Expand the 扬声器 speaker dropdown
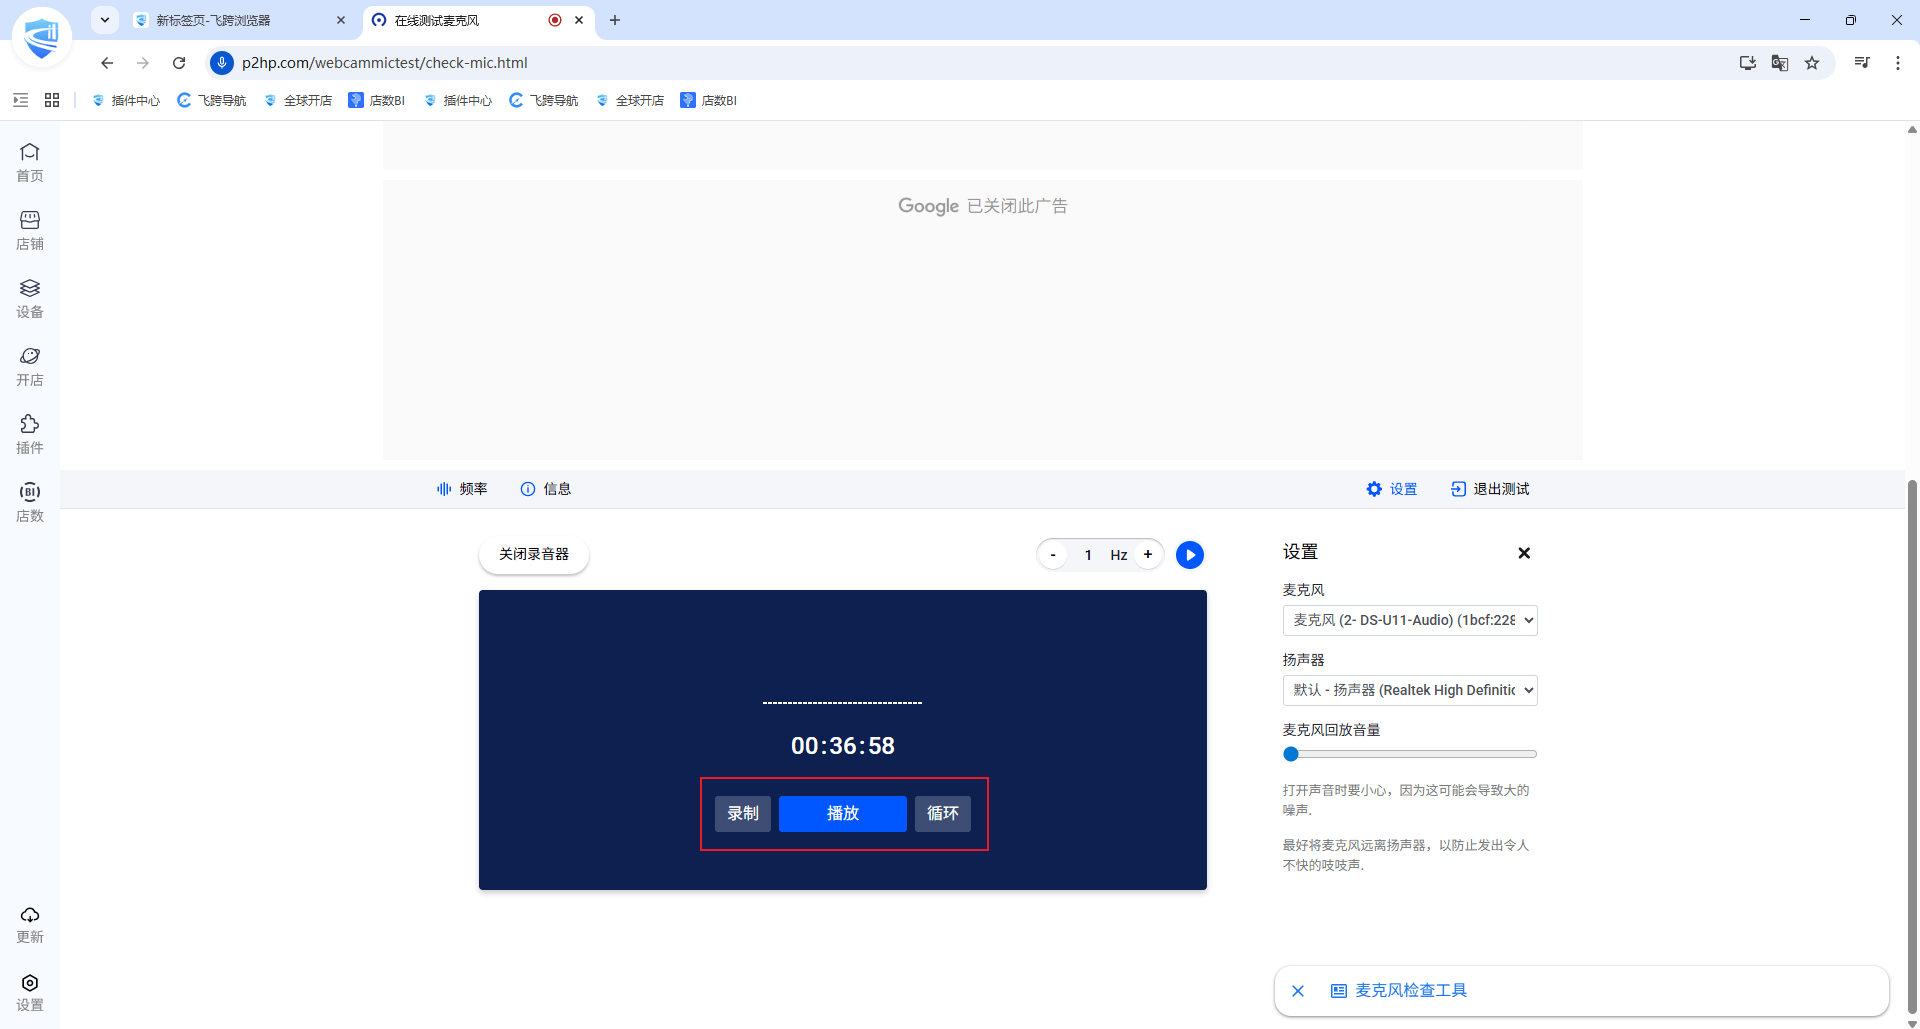1920x1029 pixels. click(1410, 690)
